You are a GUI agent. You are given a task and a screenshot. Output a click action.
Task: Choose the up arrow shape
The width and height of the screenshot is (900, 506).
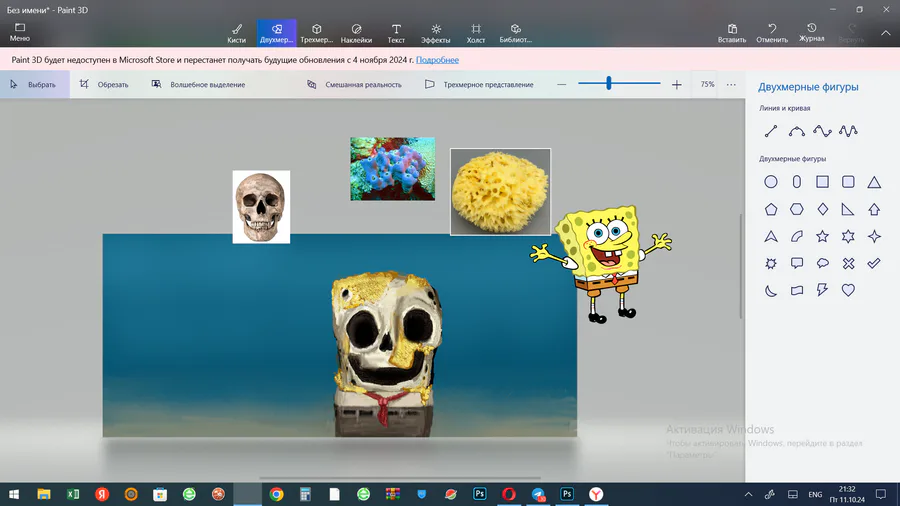click(x=874, y=209)
